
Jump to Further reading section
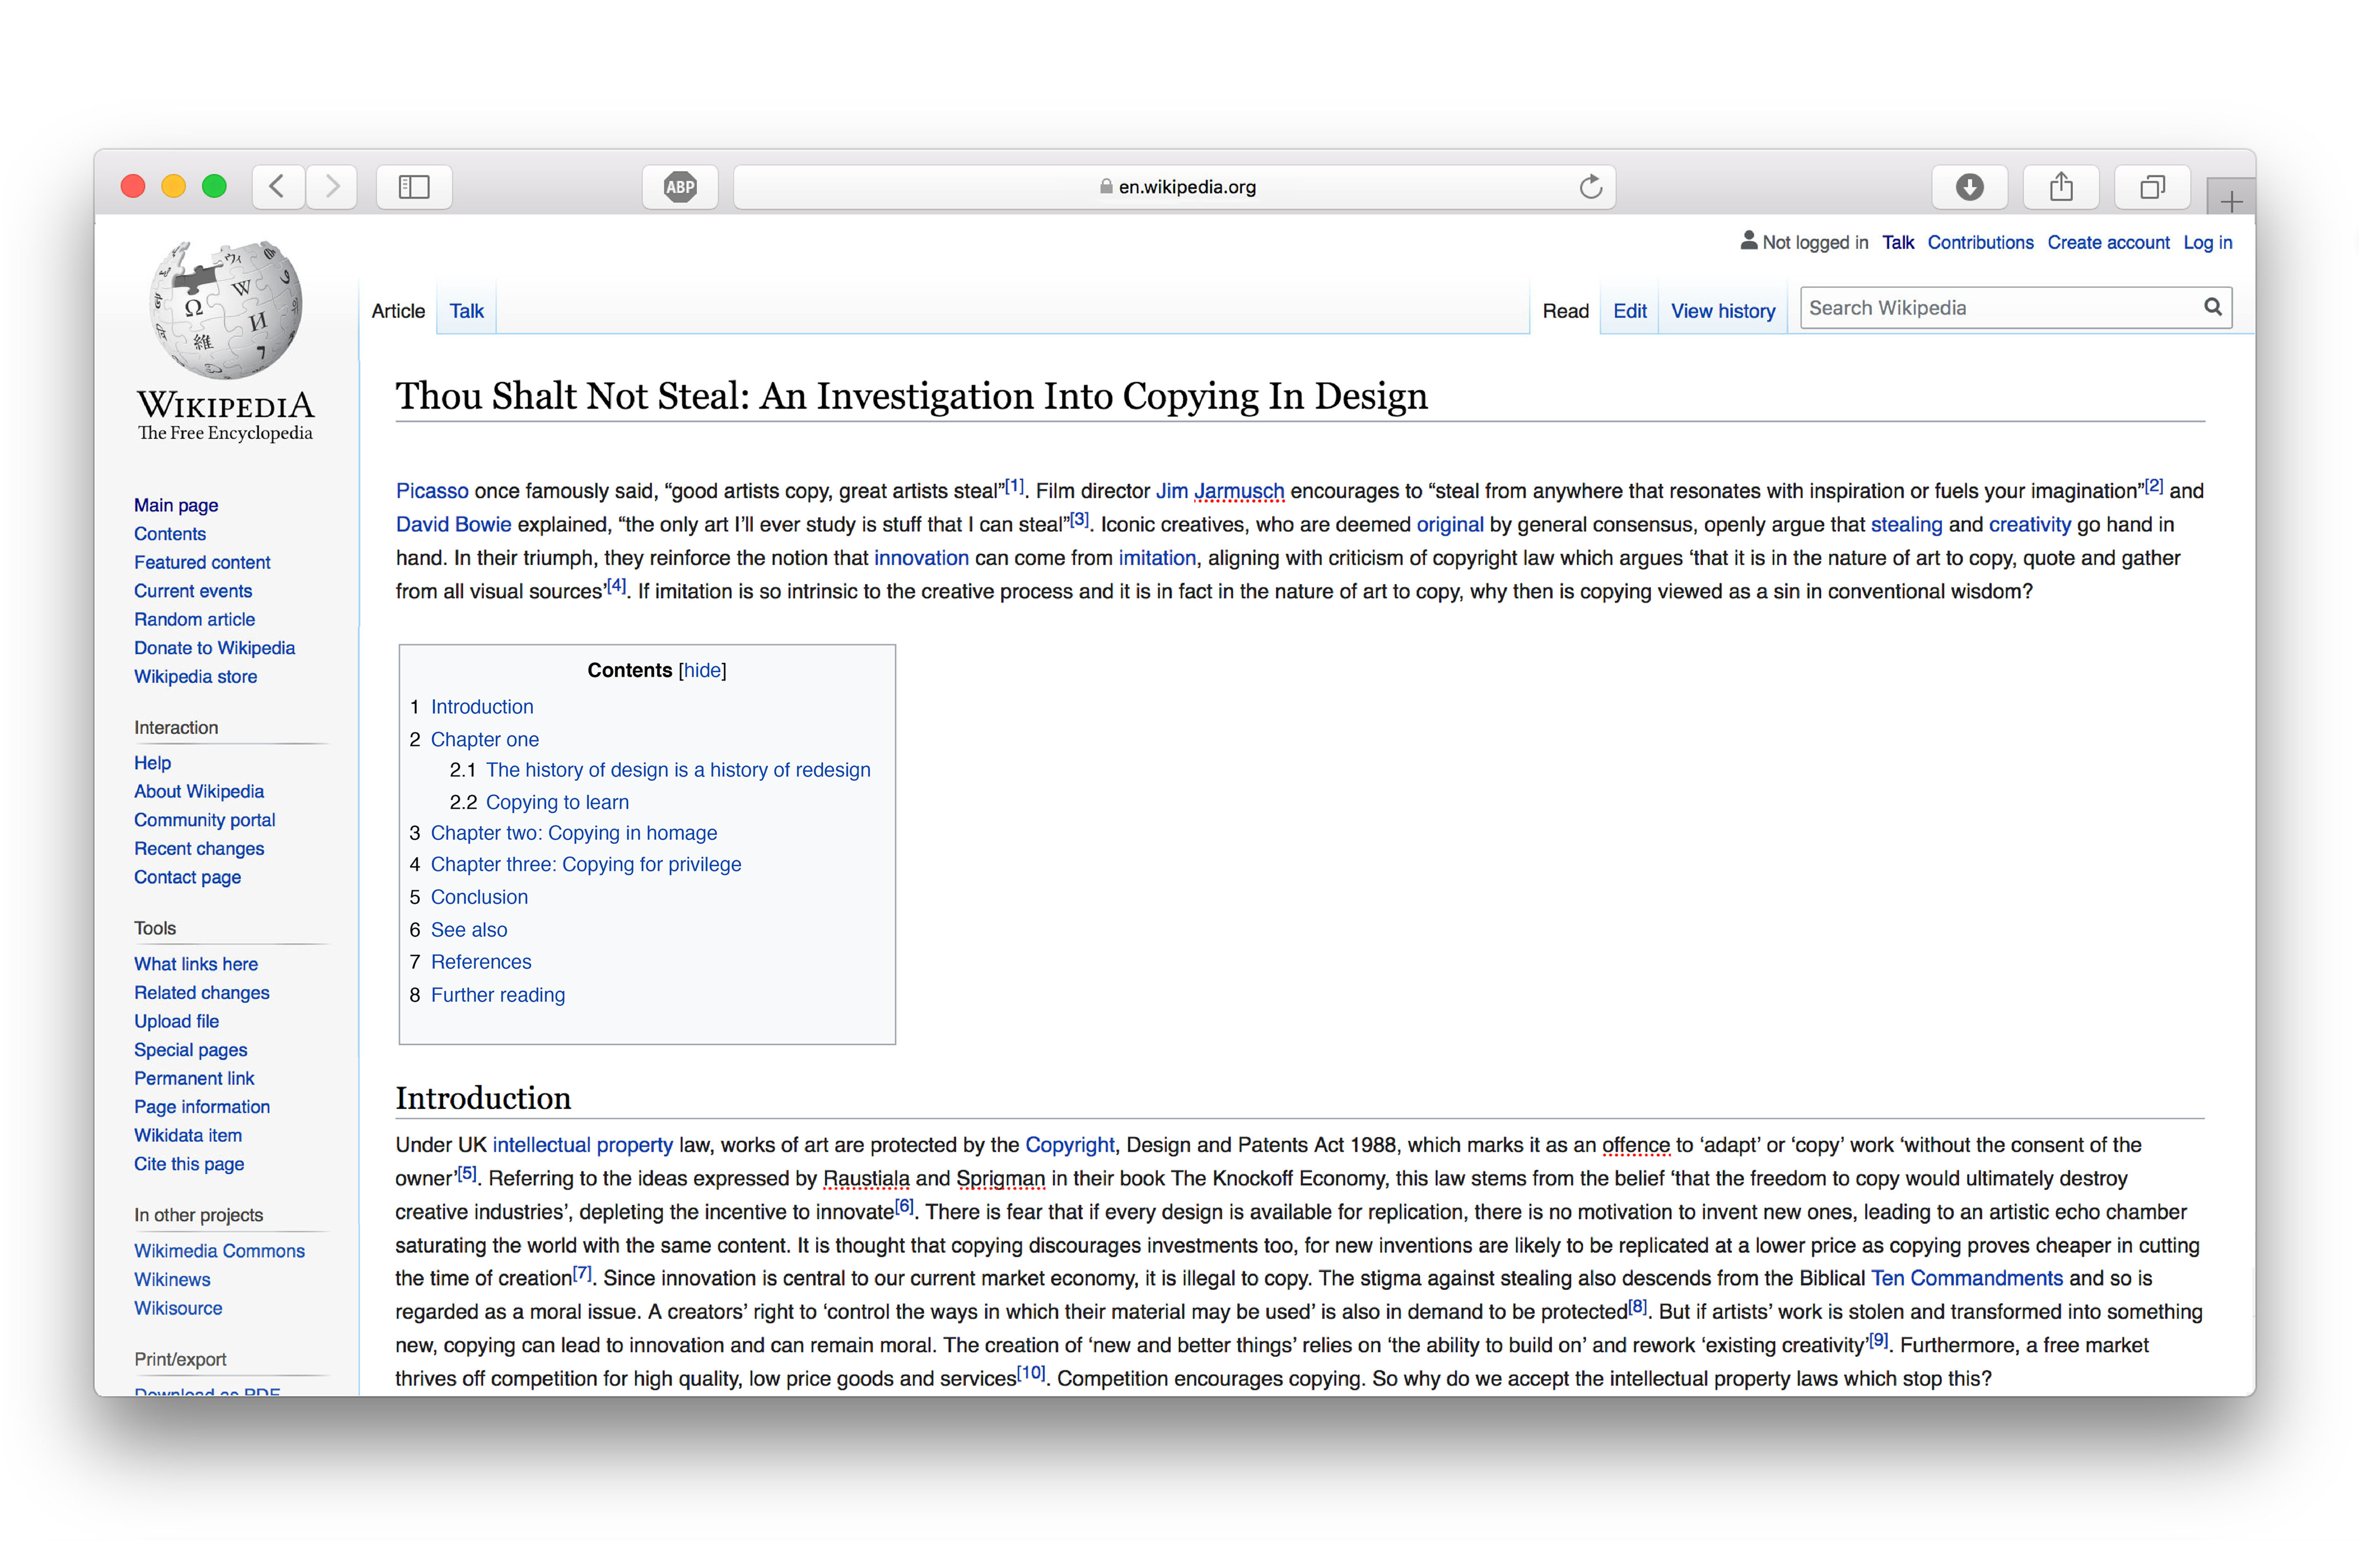[498, 995]
